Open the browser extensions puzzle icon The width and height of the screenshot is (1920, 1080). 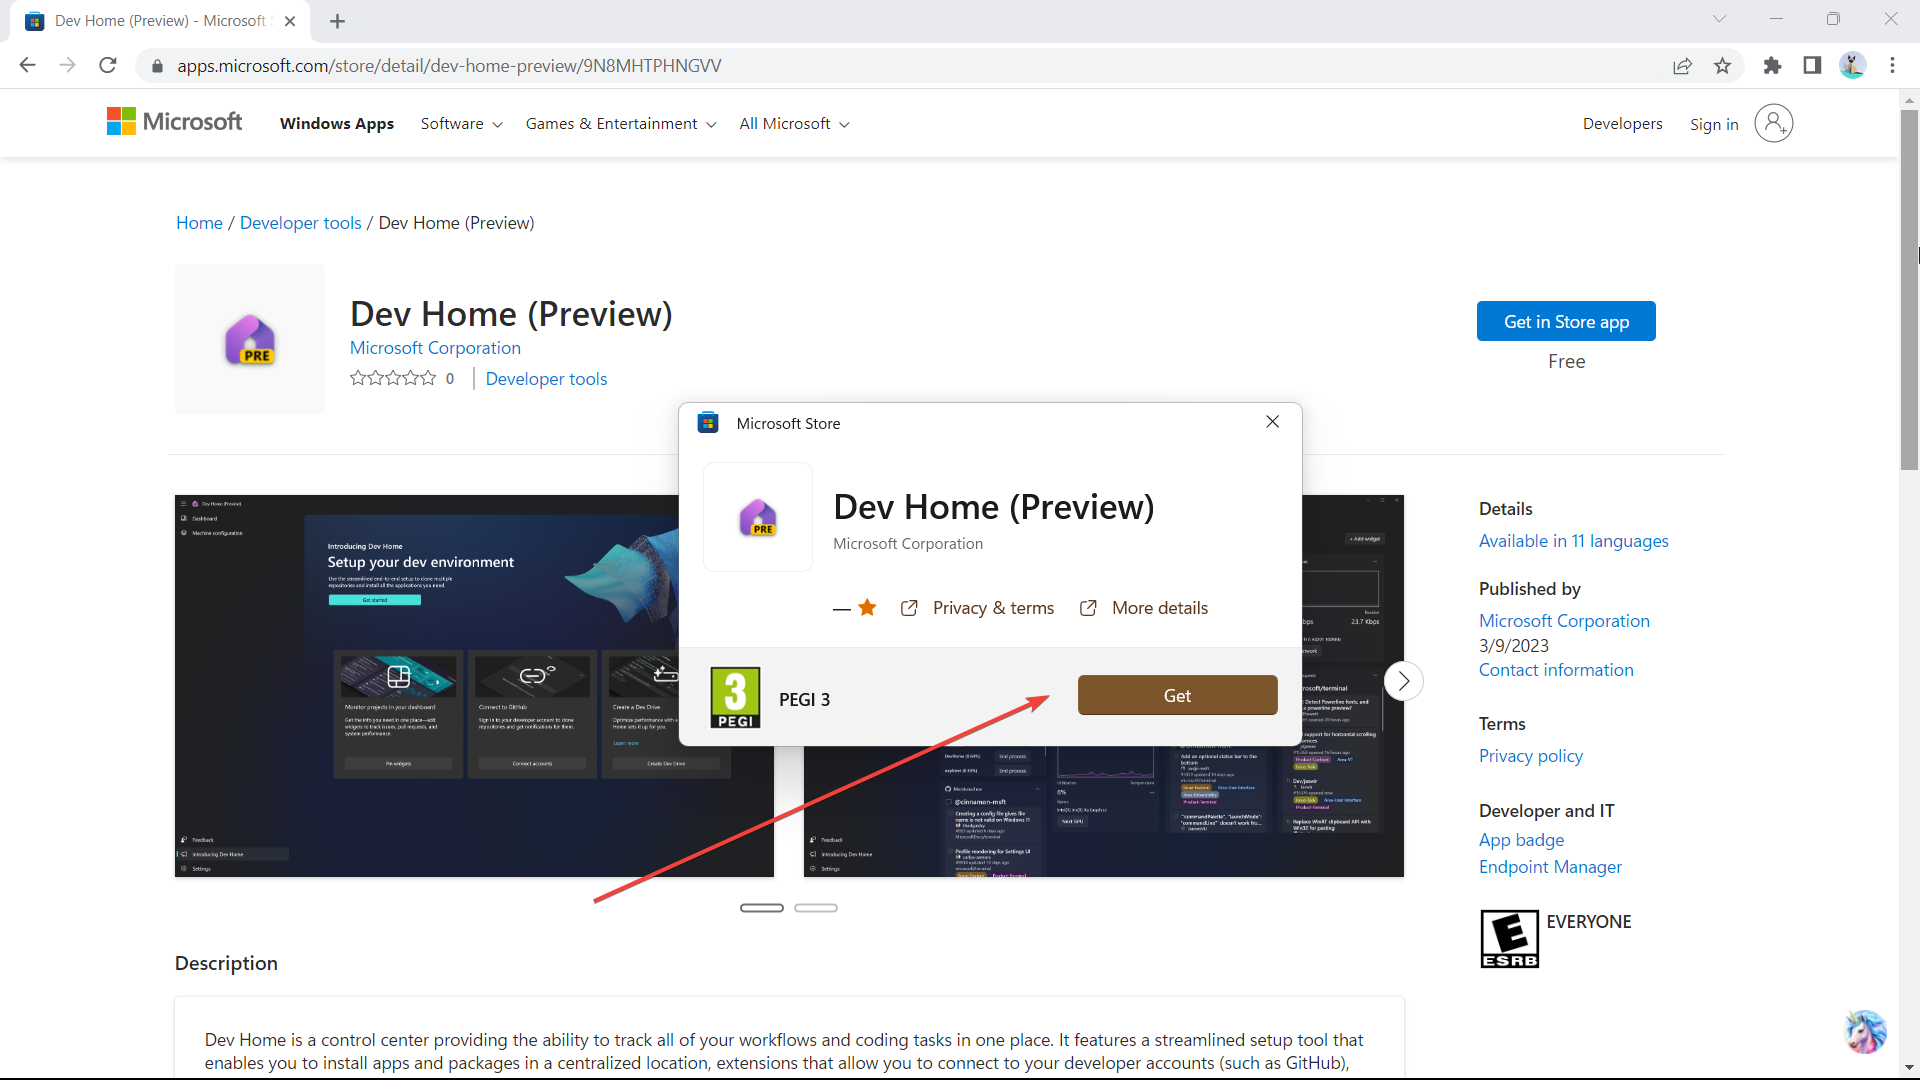(x=1772, y=65)
